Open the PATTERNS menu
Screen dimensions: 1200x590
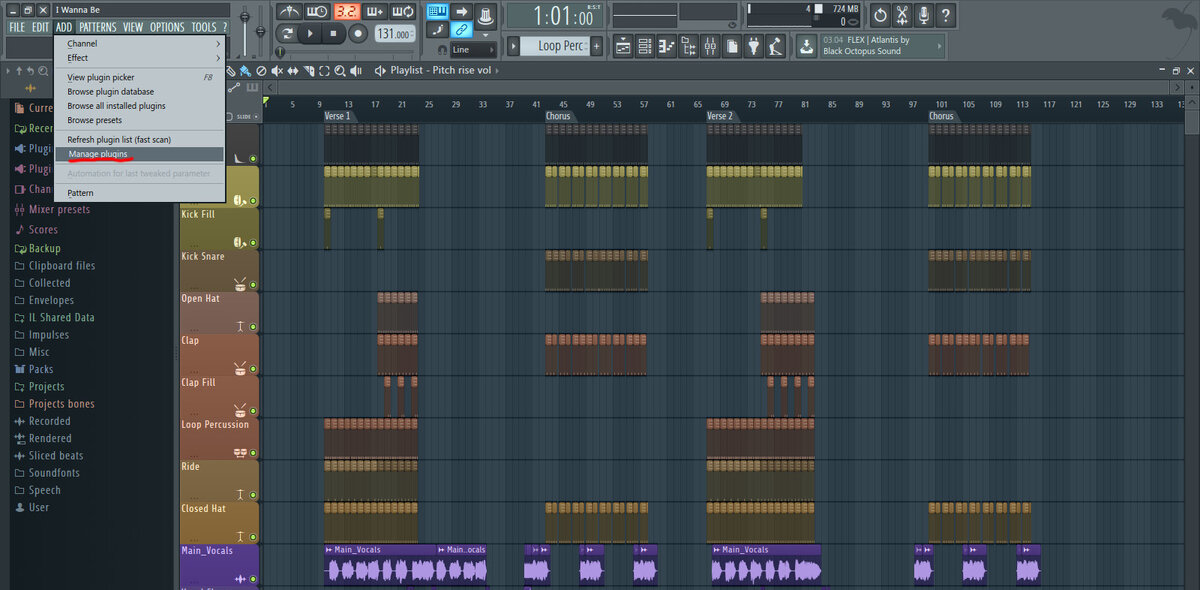click(98, 27)
